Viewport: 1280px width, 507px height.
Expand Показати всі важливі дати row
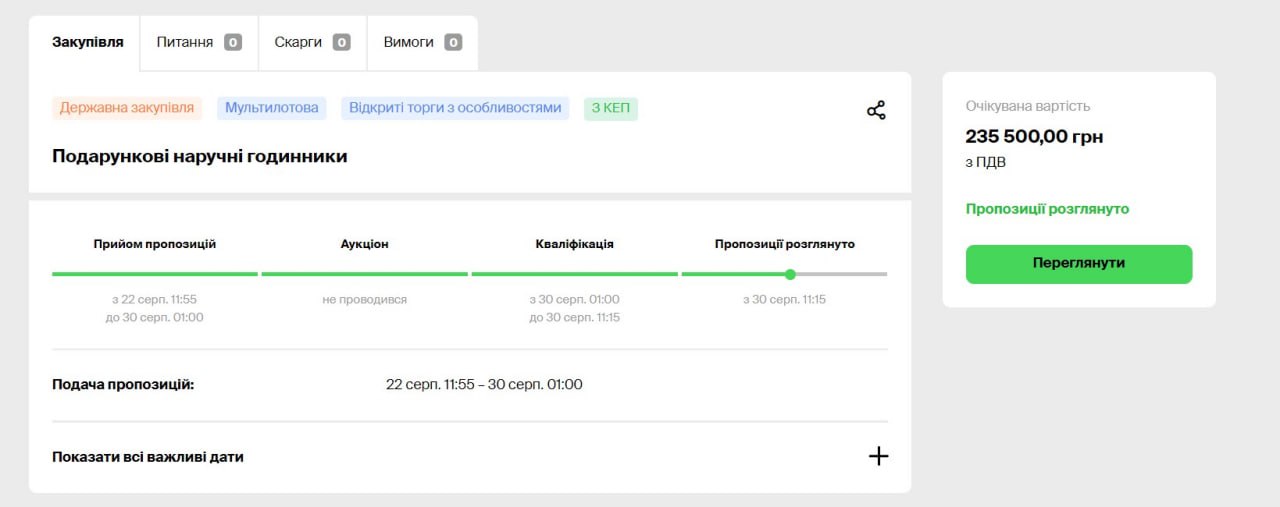(x=148, y=457)
